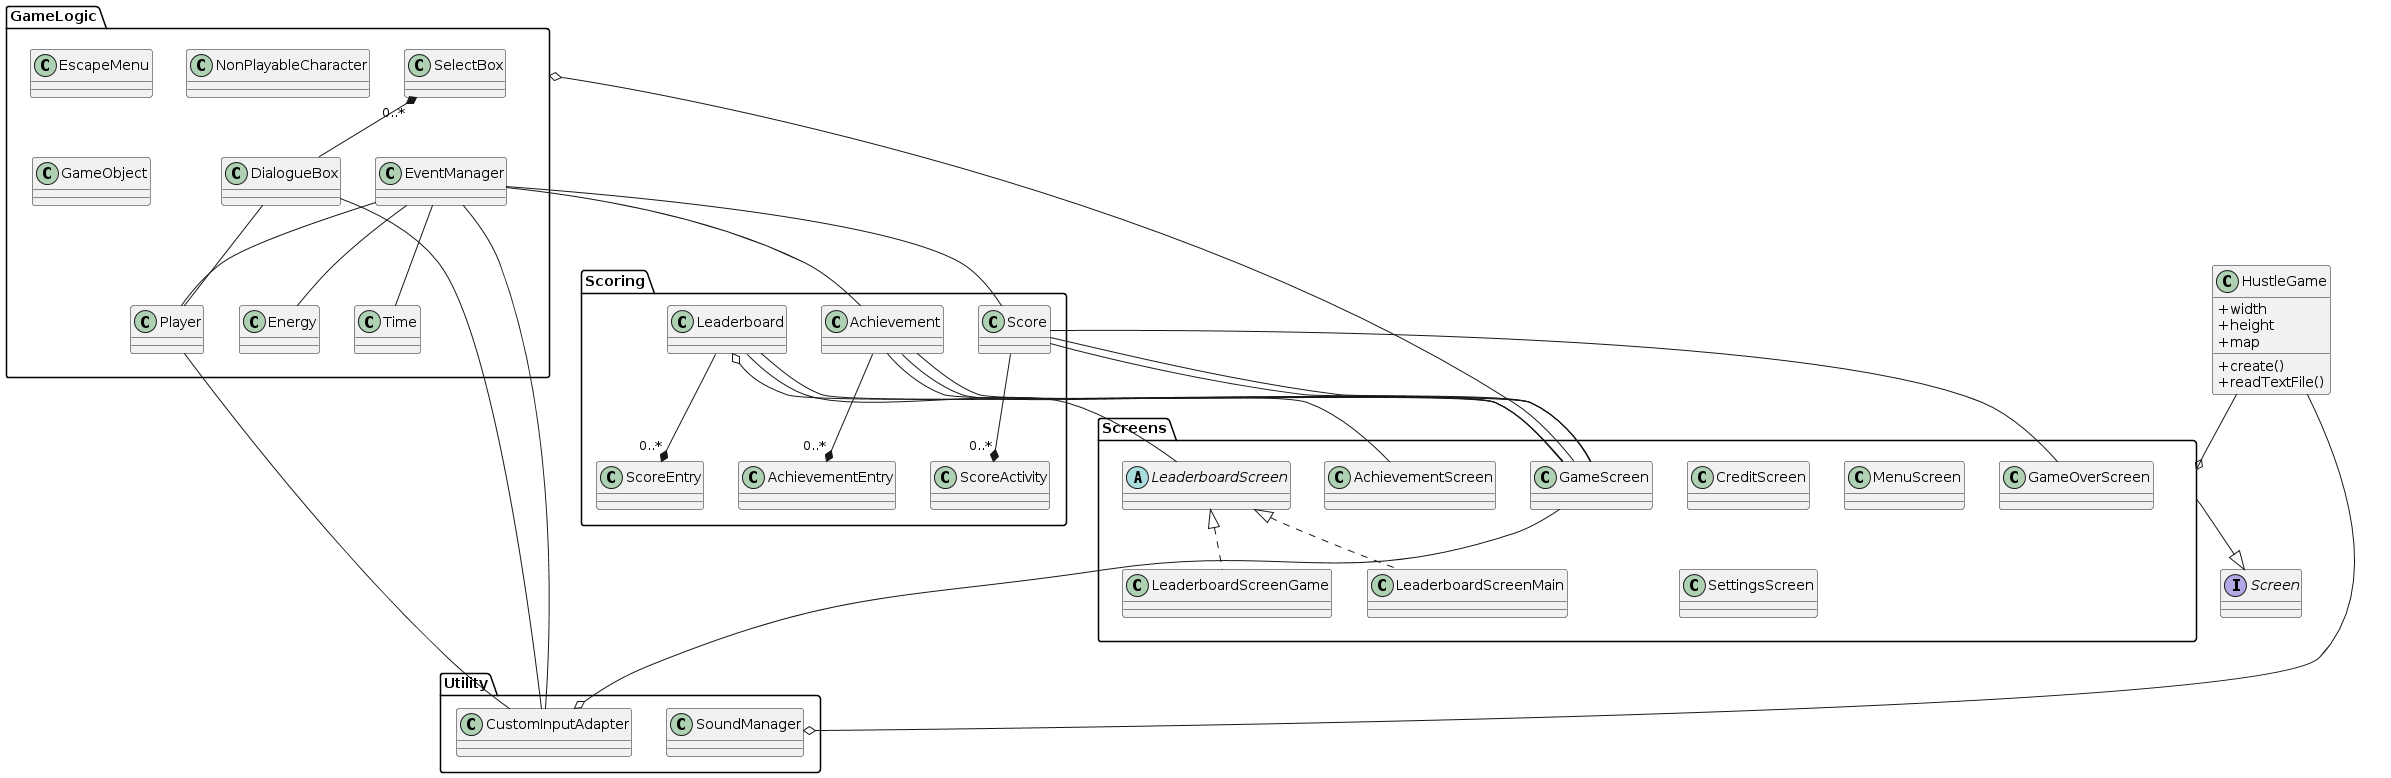Image resolution: width=2391 pixels, height=778 pixels.
Task: Select the Screens package tab
Action: pyautogui.click(x=1134, y=428)
